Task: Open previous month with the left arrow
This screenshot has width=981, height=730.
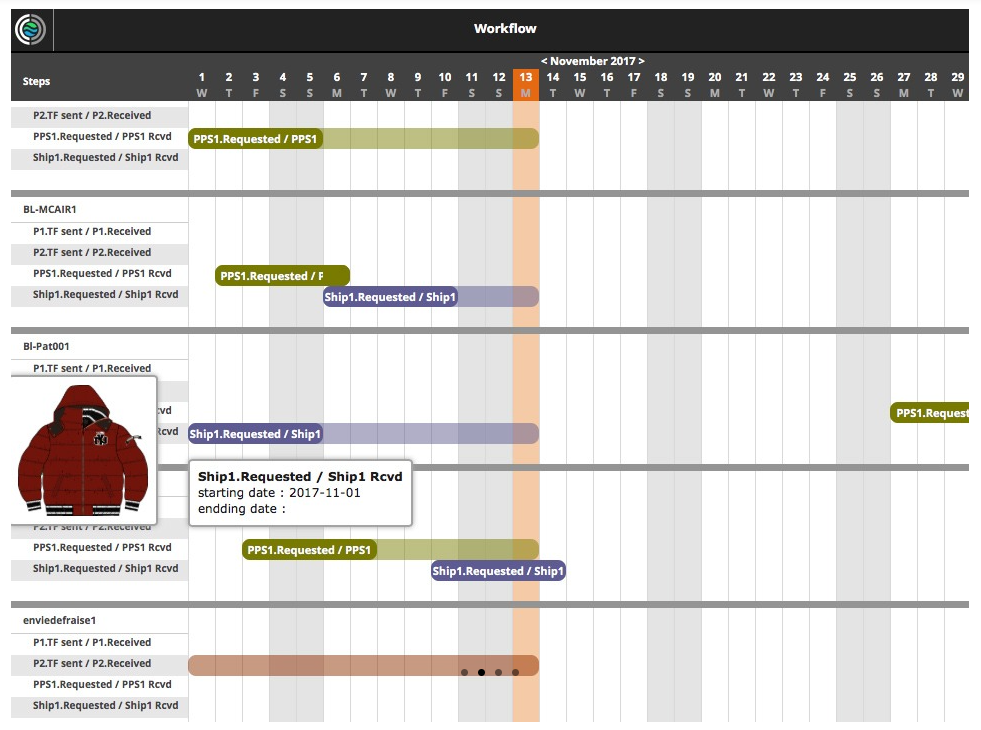Action: (x=547, y=60)
